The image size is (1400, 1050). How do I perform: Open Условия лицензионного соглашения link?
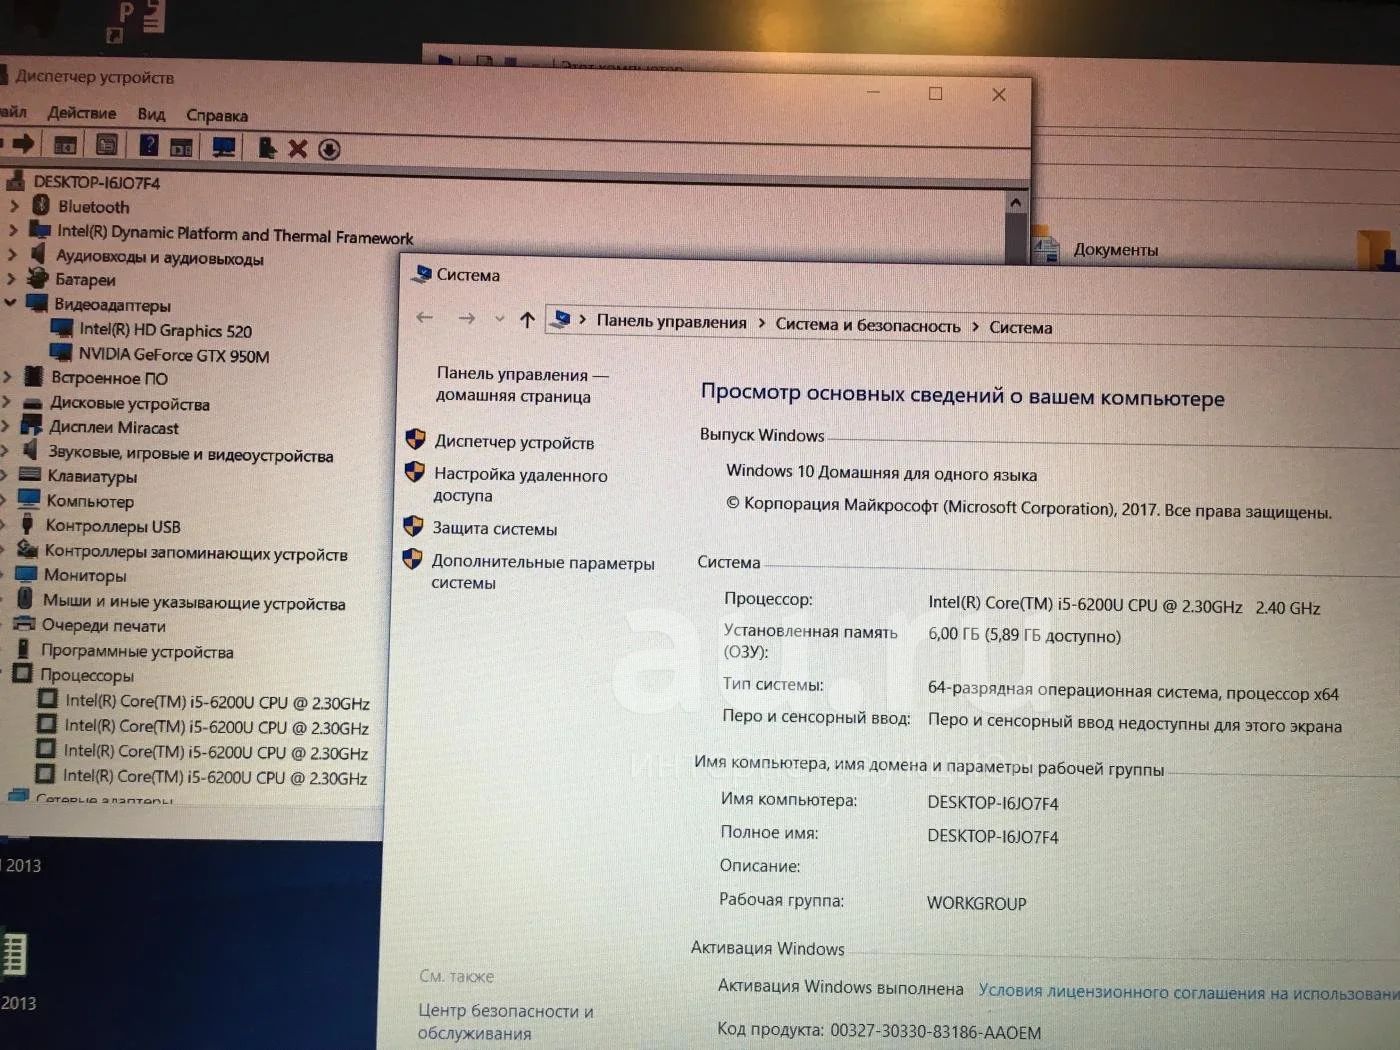pos(1188,992)
